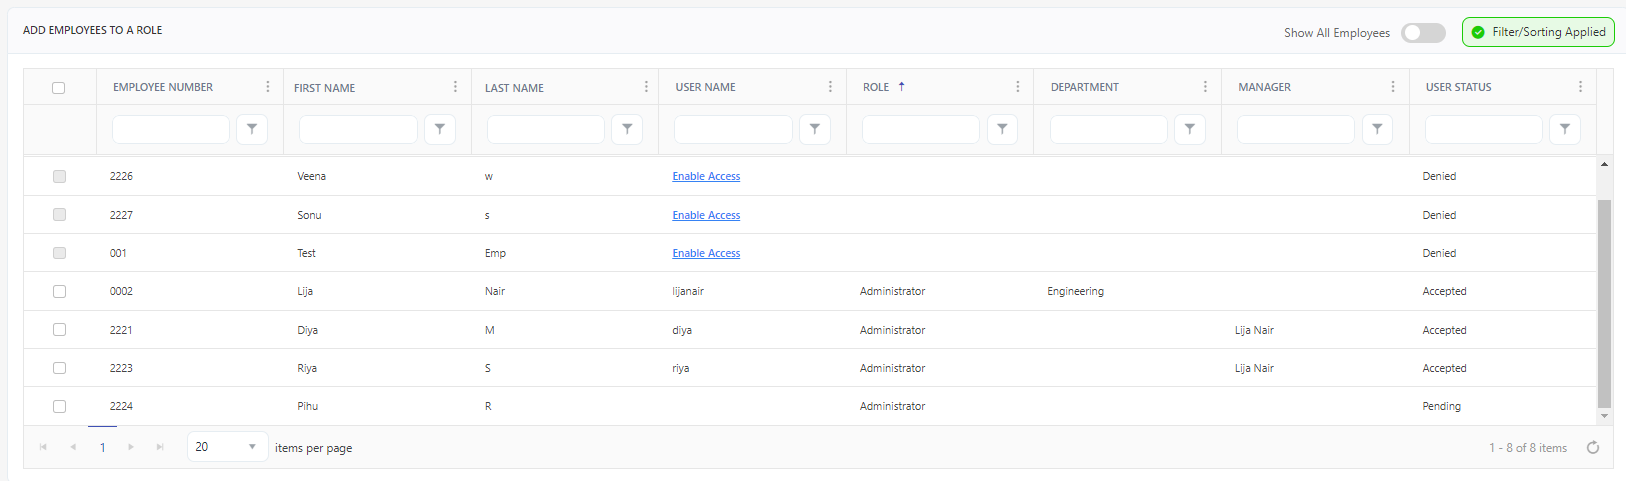Image resolution: width=1626 pixels, height=481 pixels.
Task: Select the checkbox for employee 2221 Diya
Action: tap(59, 330)
